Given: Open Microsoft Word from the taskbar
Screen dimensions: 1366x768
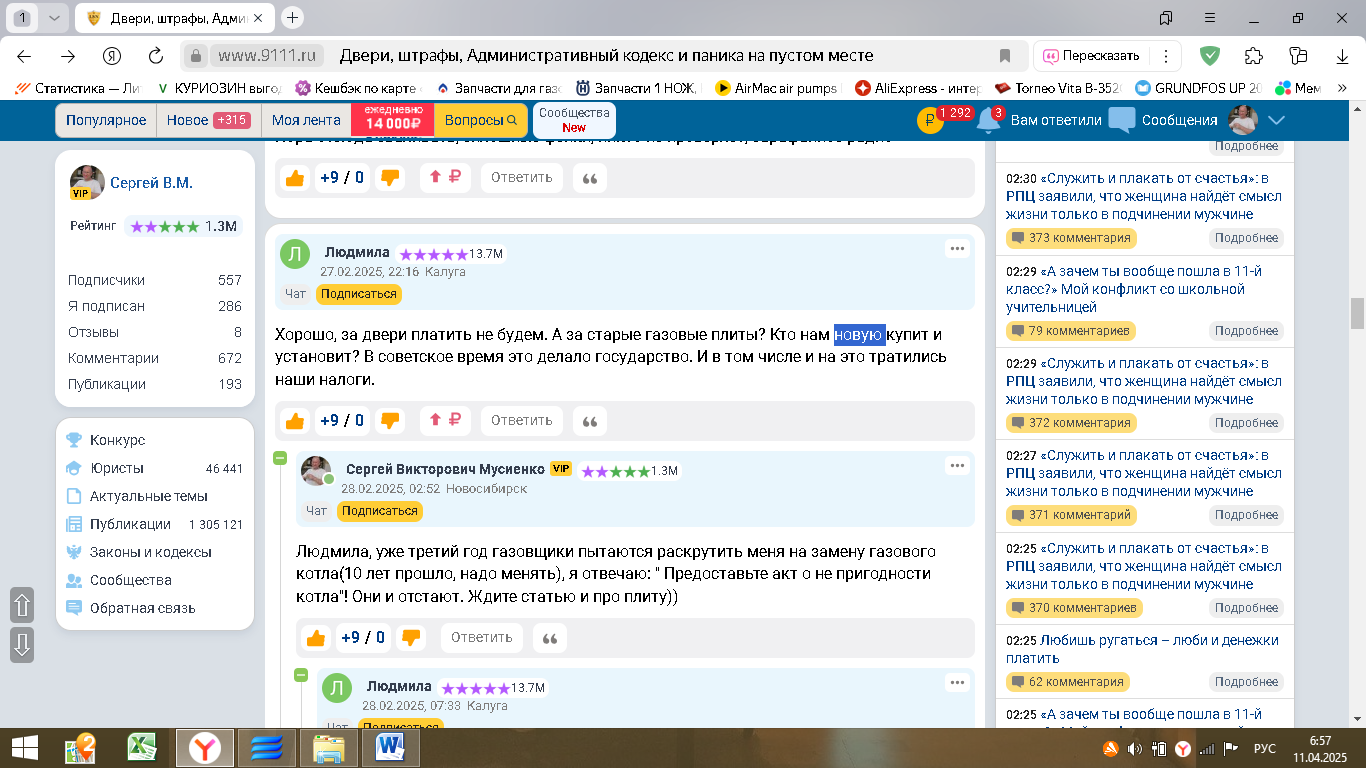Looking at the screenshot, I should tap(392, 747).
